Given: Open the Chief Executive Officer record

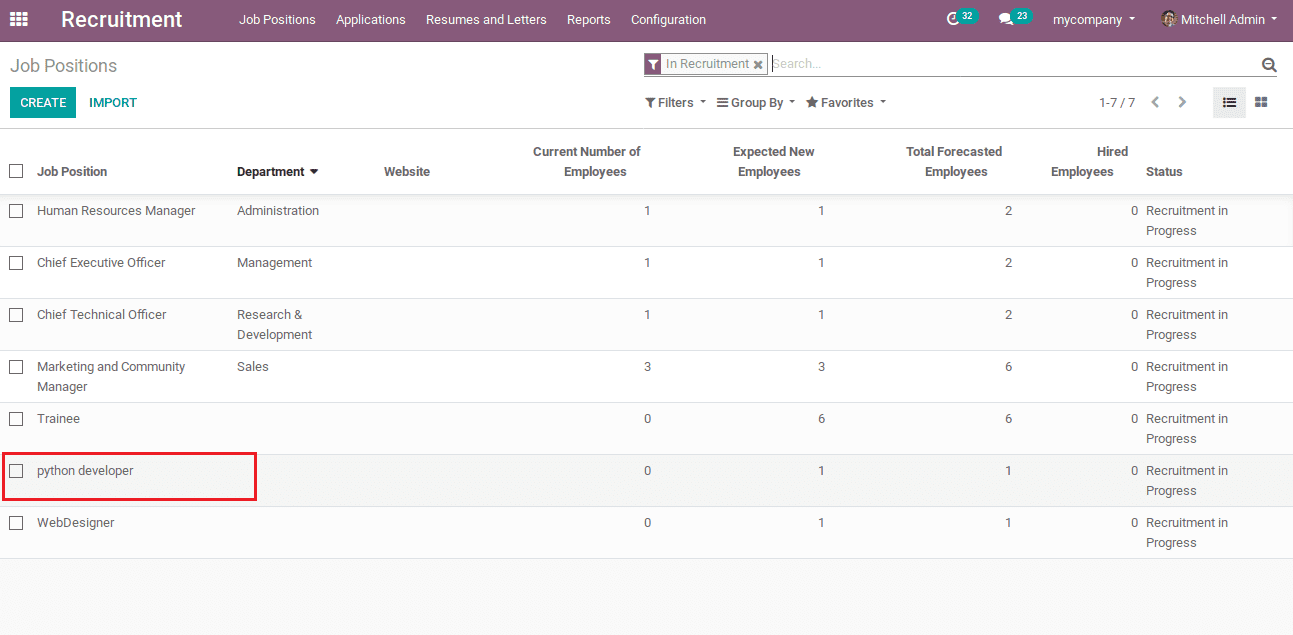Looking at the screenshot, I should 101,263.
